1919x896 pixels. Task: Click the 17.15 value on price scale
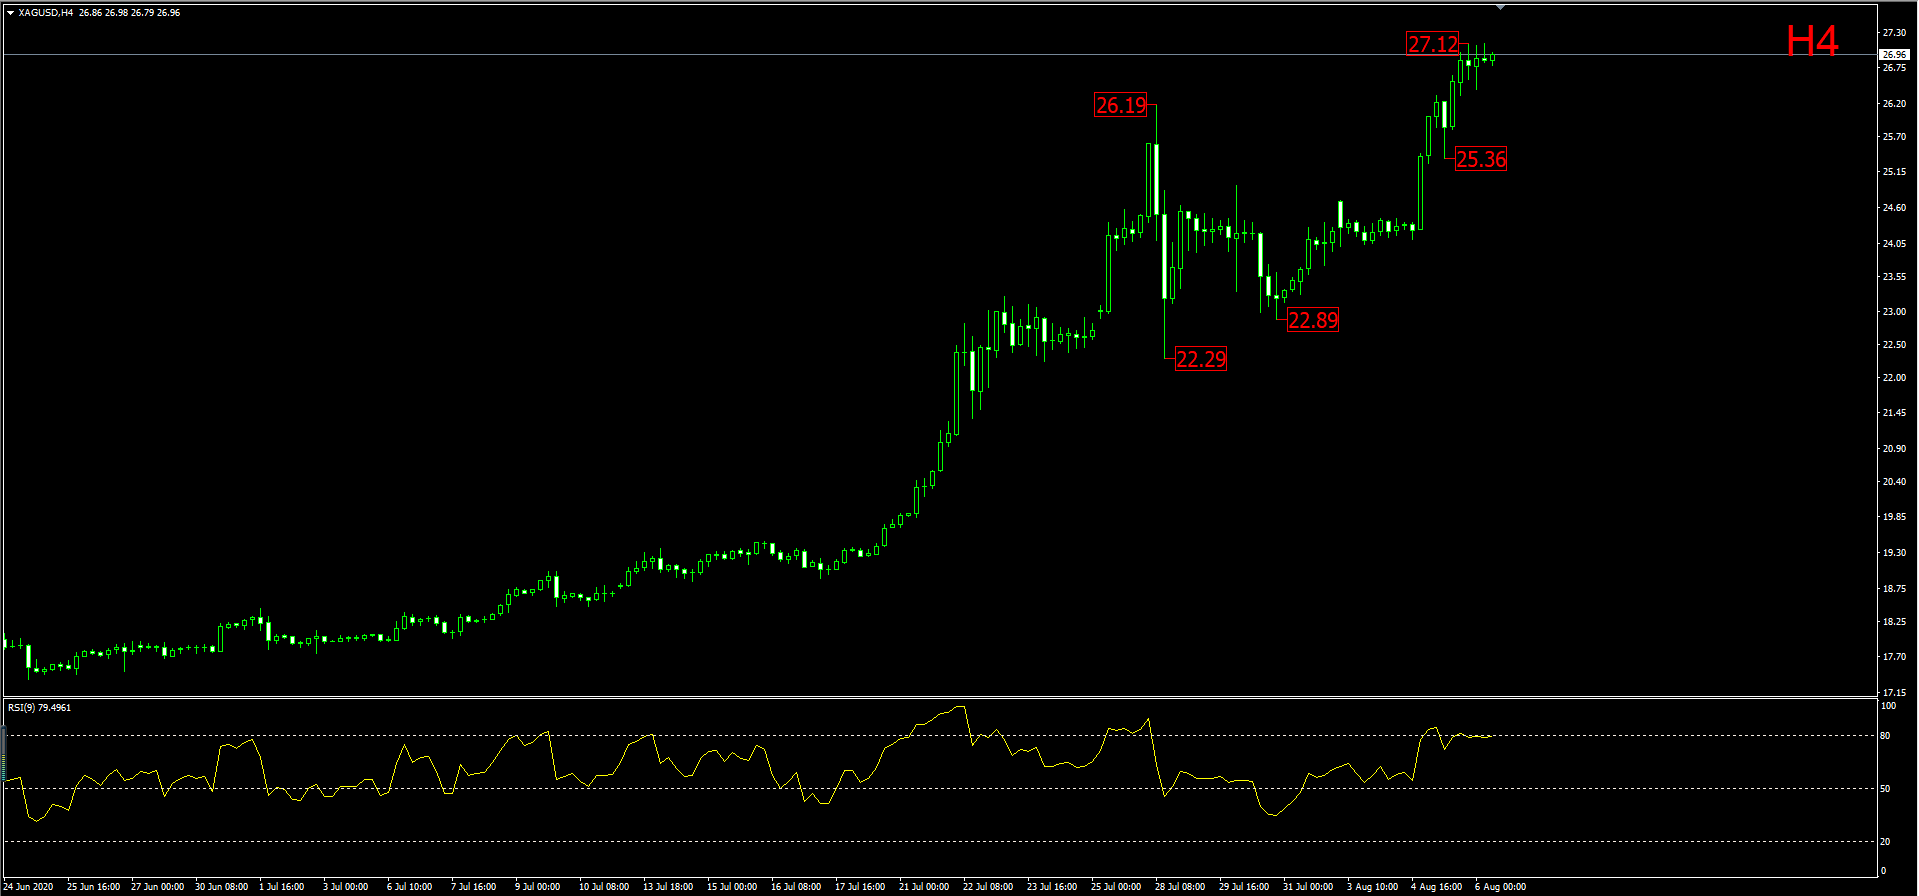[1894, 692]
